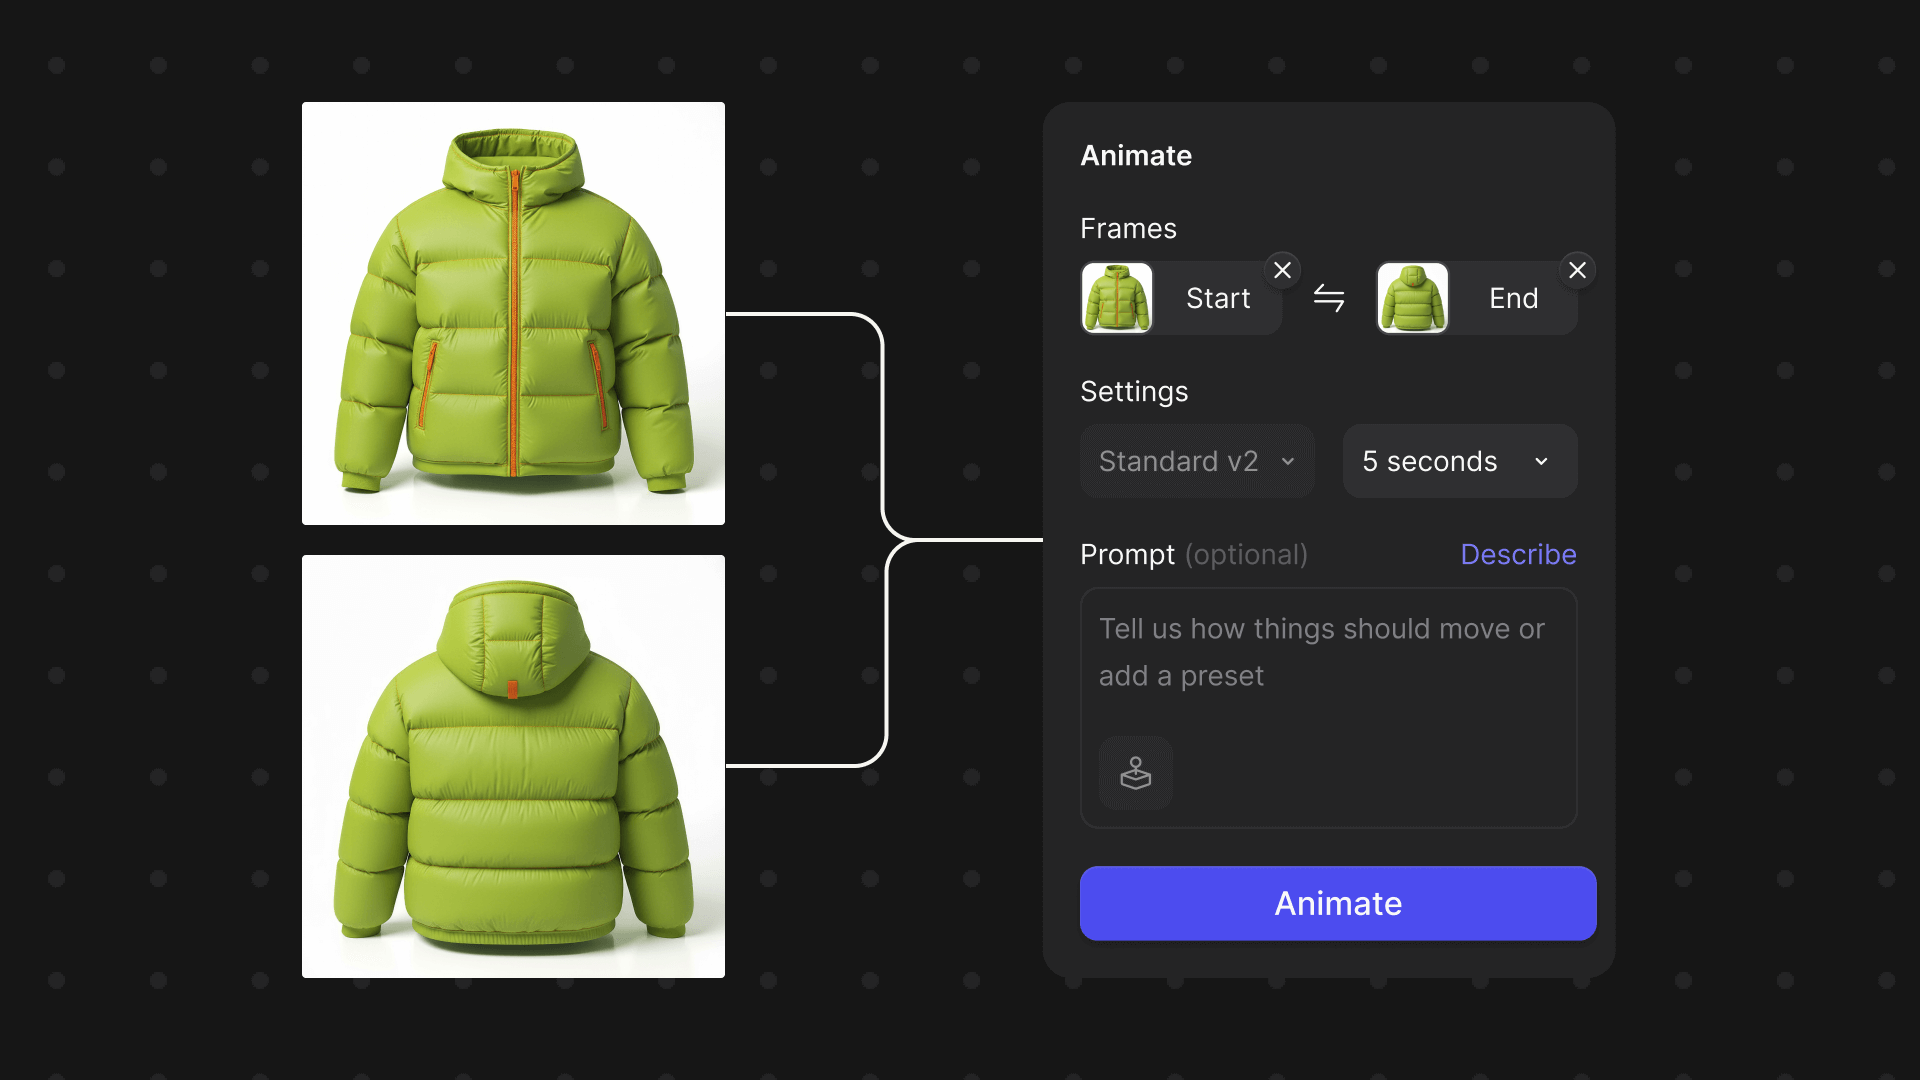Click the End frame label
Image resolution: width=1920 pixels, height=1080 pixels.
[1512, 298]
